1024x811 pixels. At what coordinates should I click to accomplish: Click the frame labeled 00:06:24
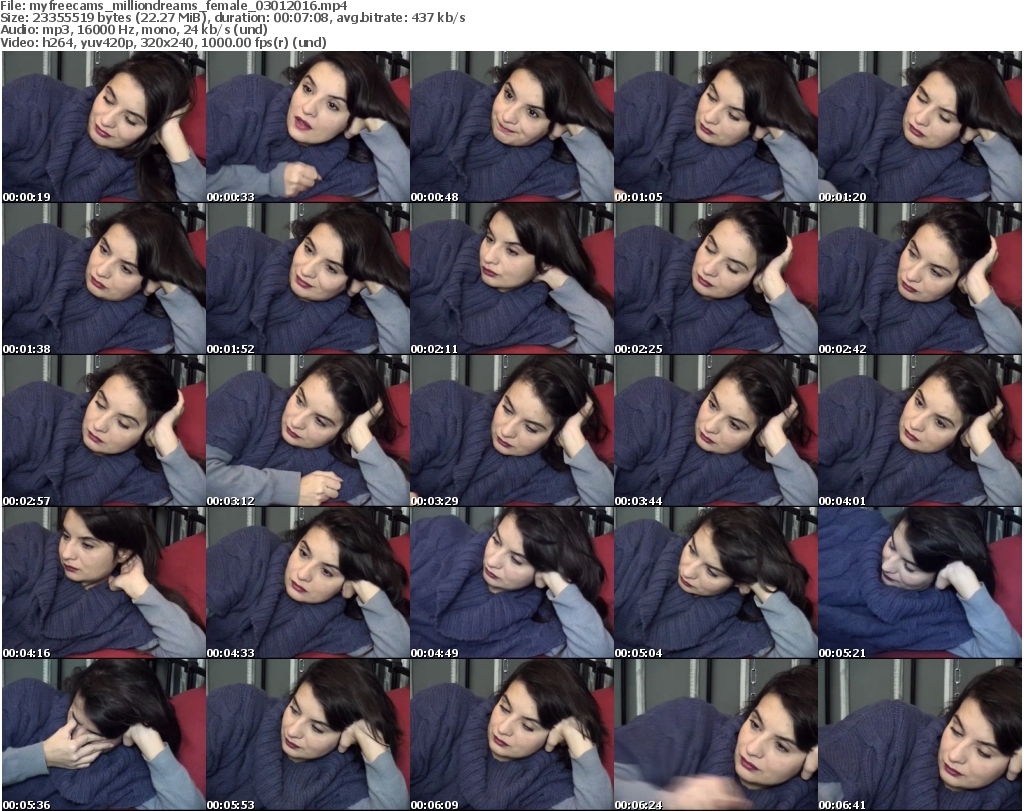click(716, 735)
